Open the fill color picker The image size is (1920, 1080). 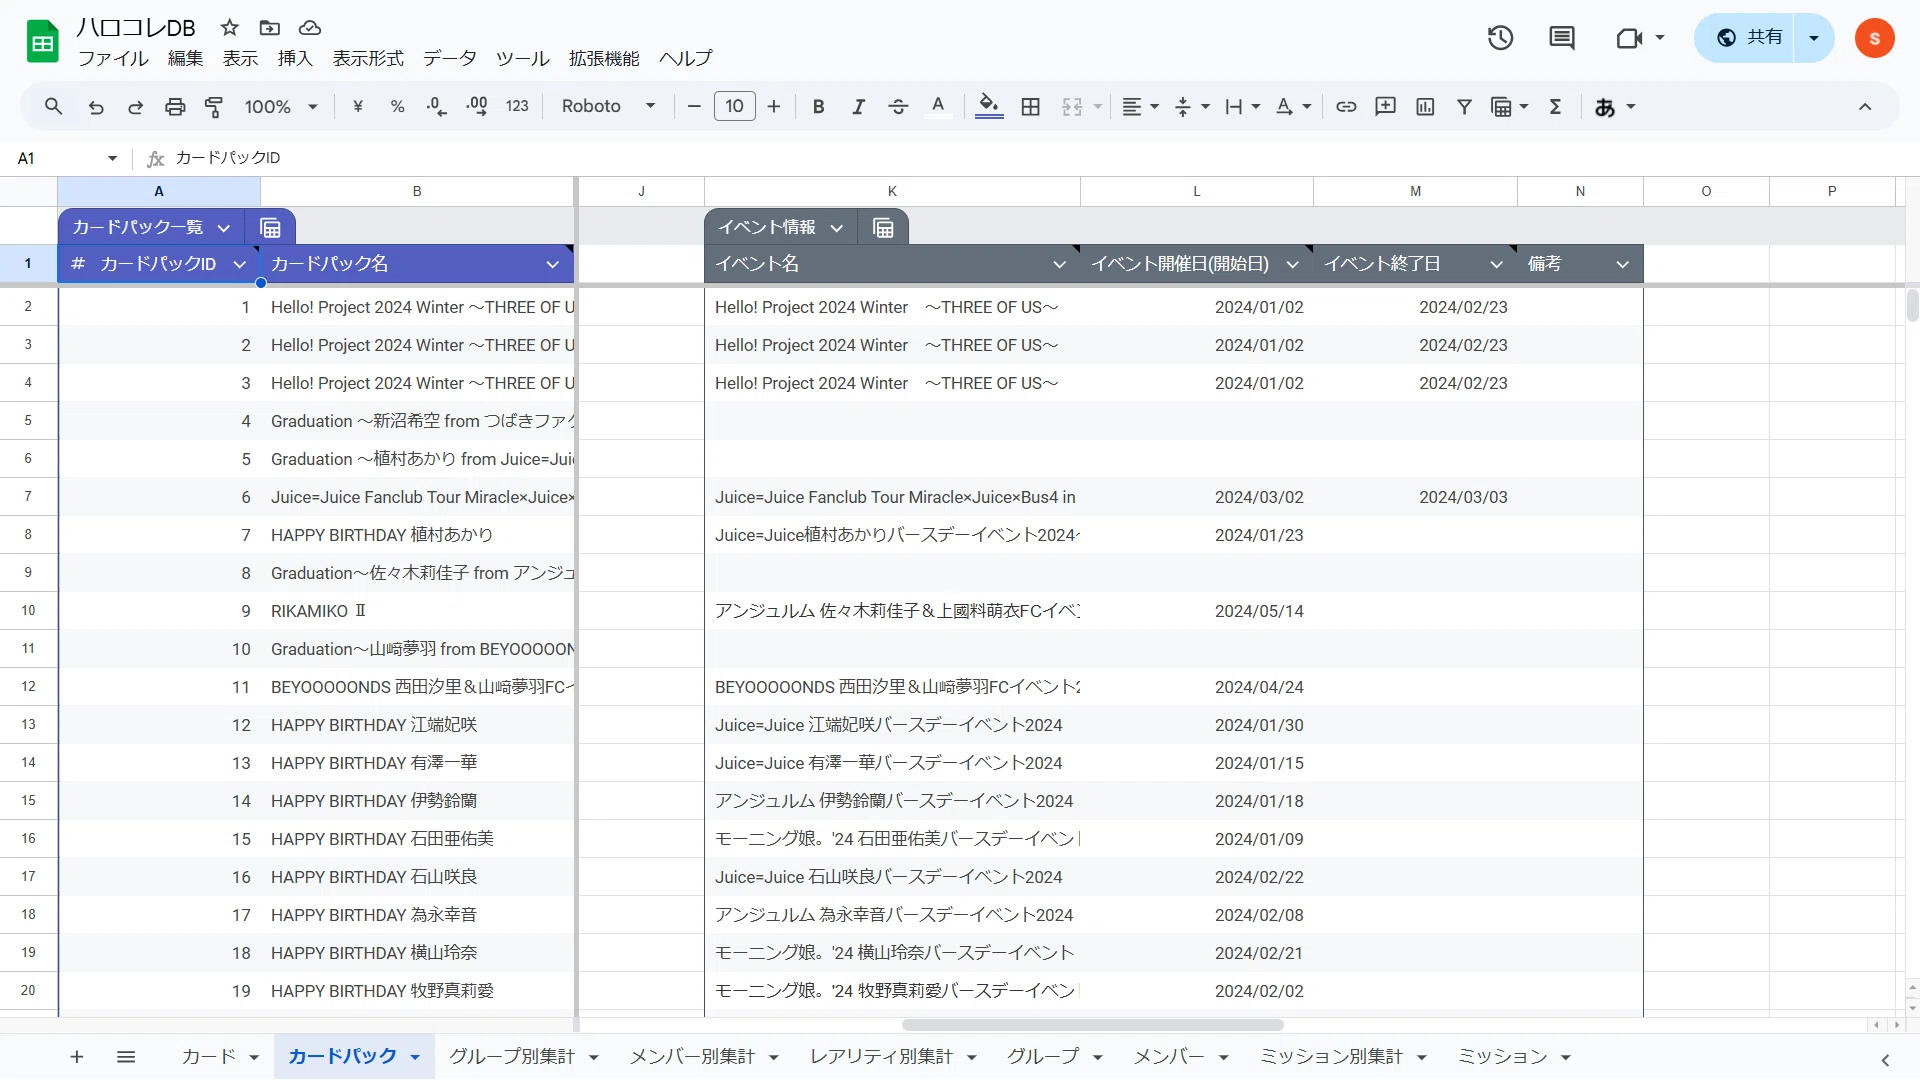989,106
